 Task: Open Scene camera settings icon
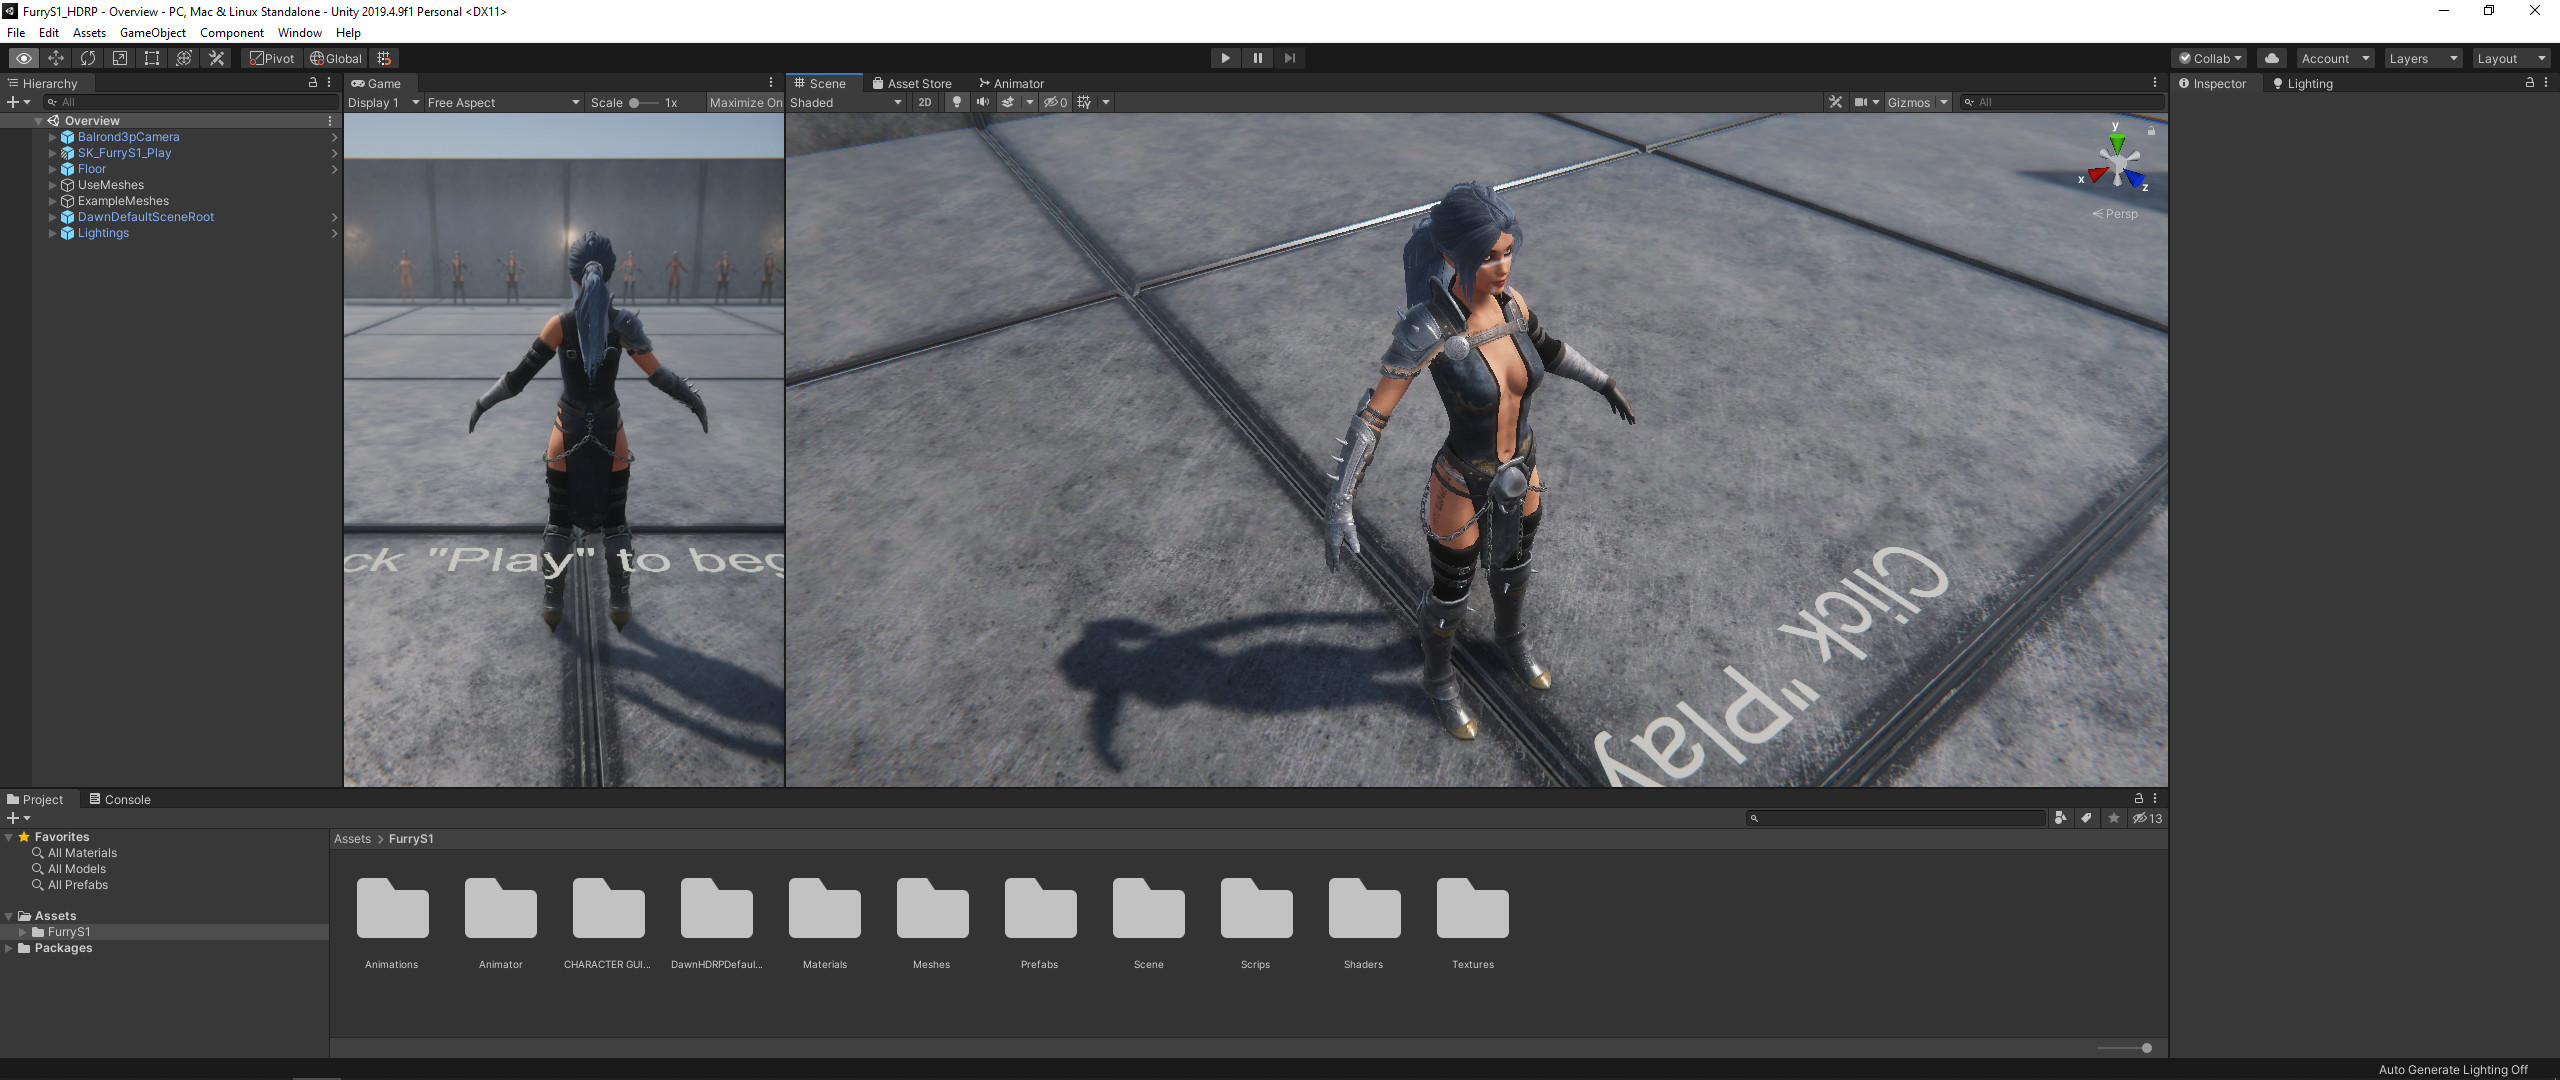tap(1861, 102)
